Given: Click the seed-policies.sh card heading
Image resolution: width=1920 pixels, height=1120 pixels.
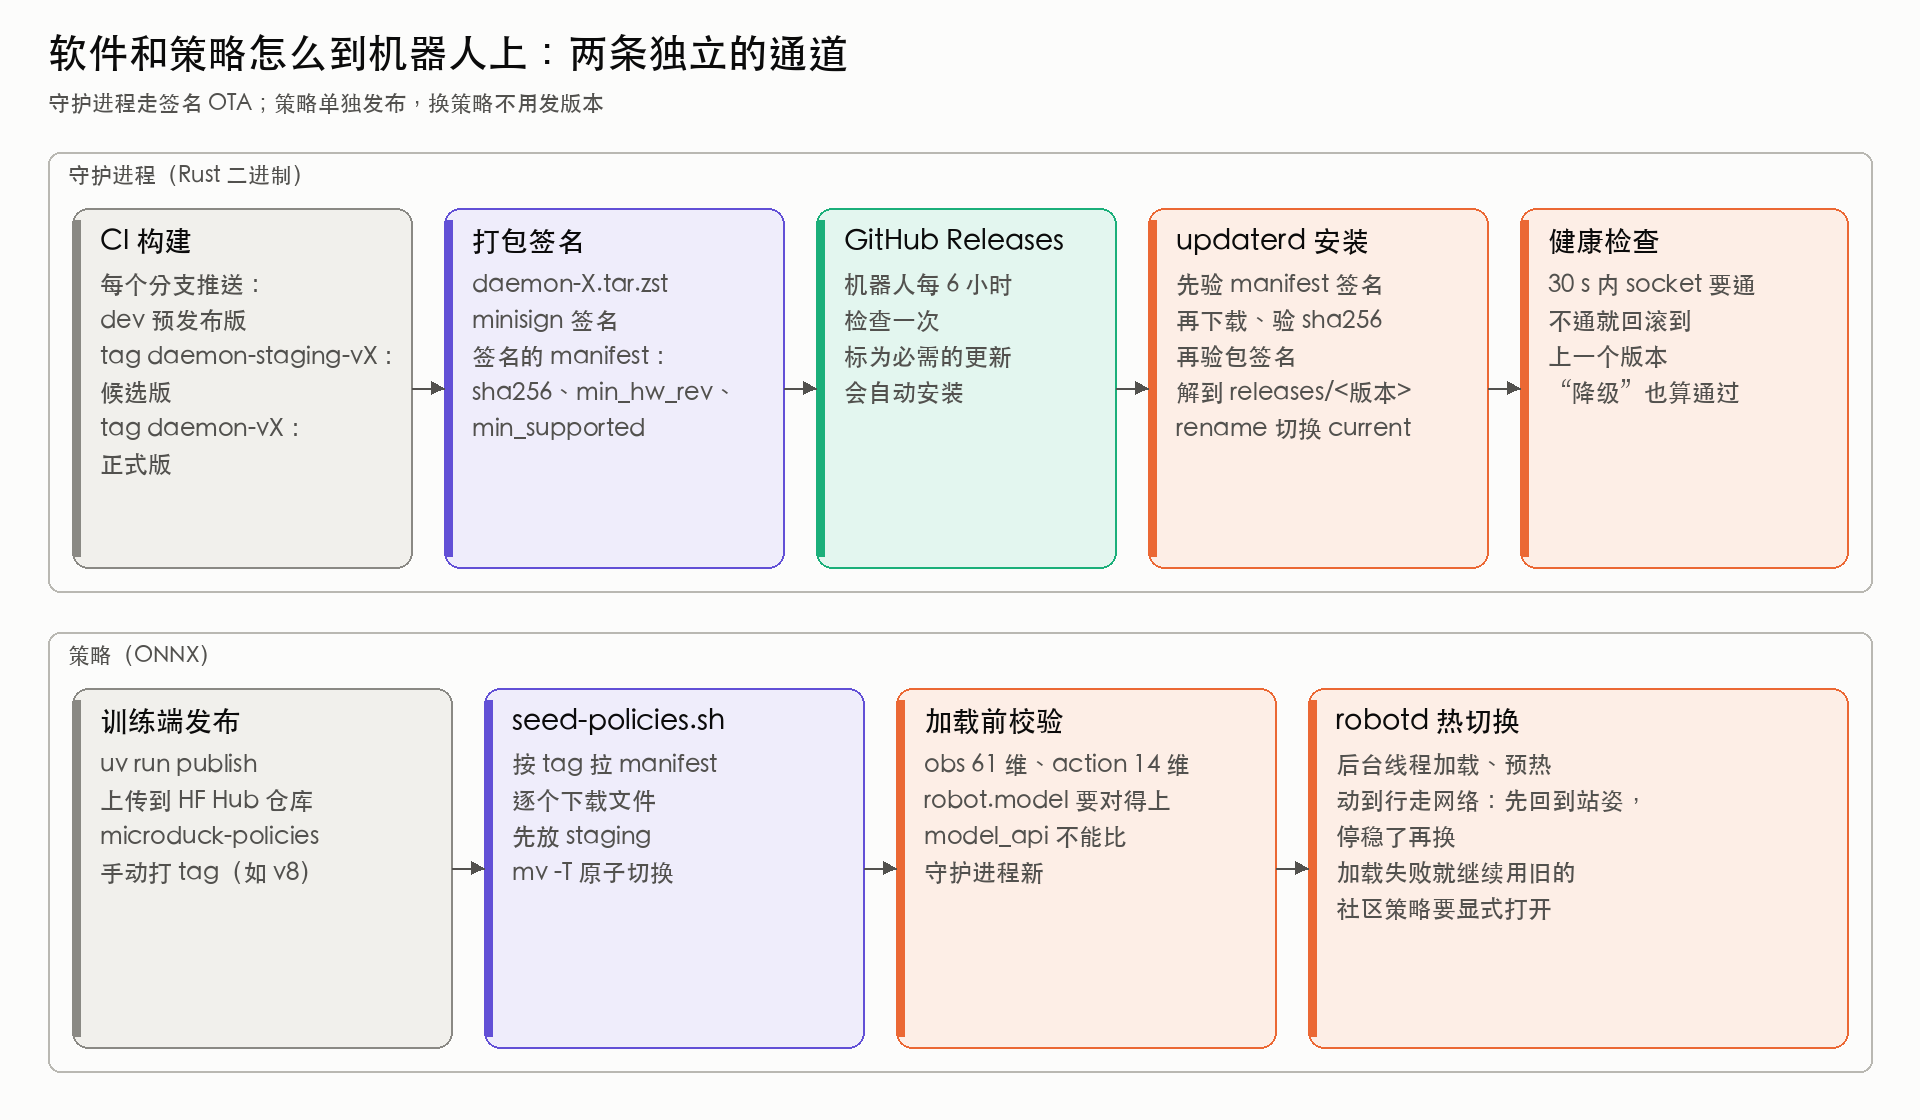Looking at the screenshot, I should click(x=618, y=720).
